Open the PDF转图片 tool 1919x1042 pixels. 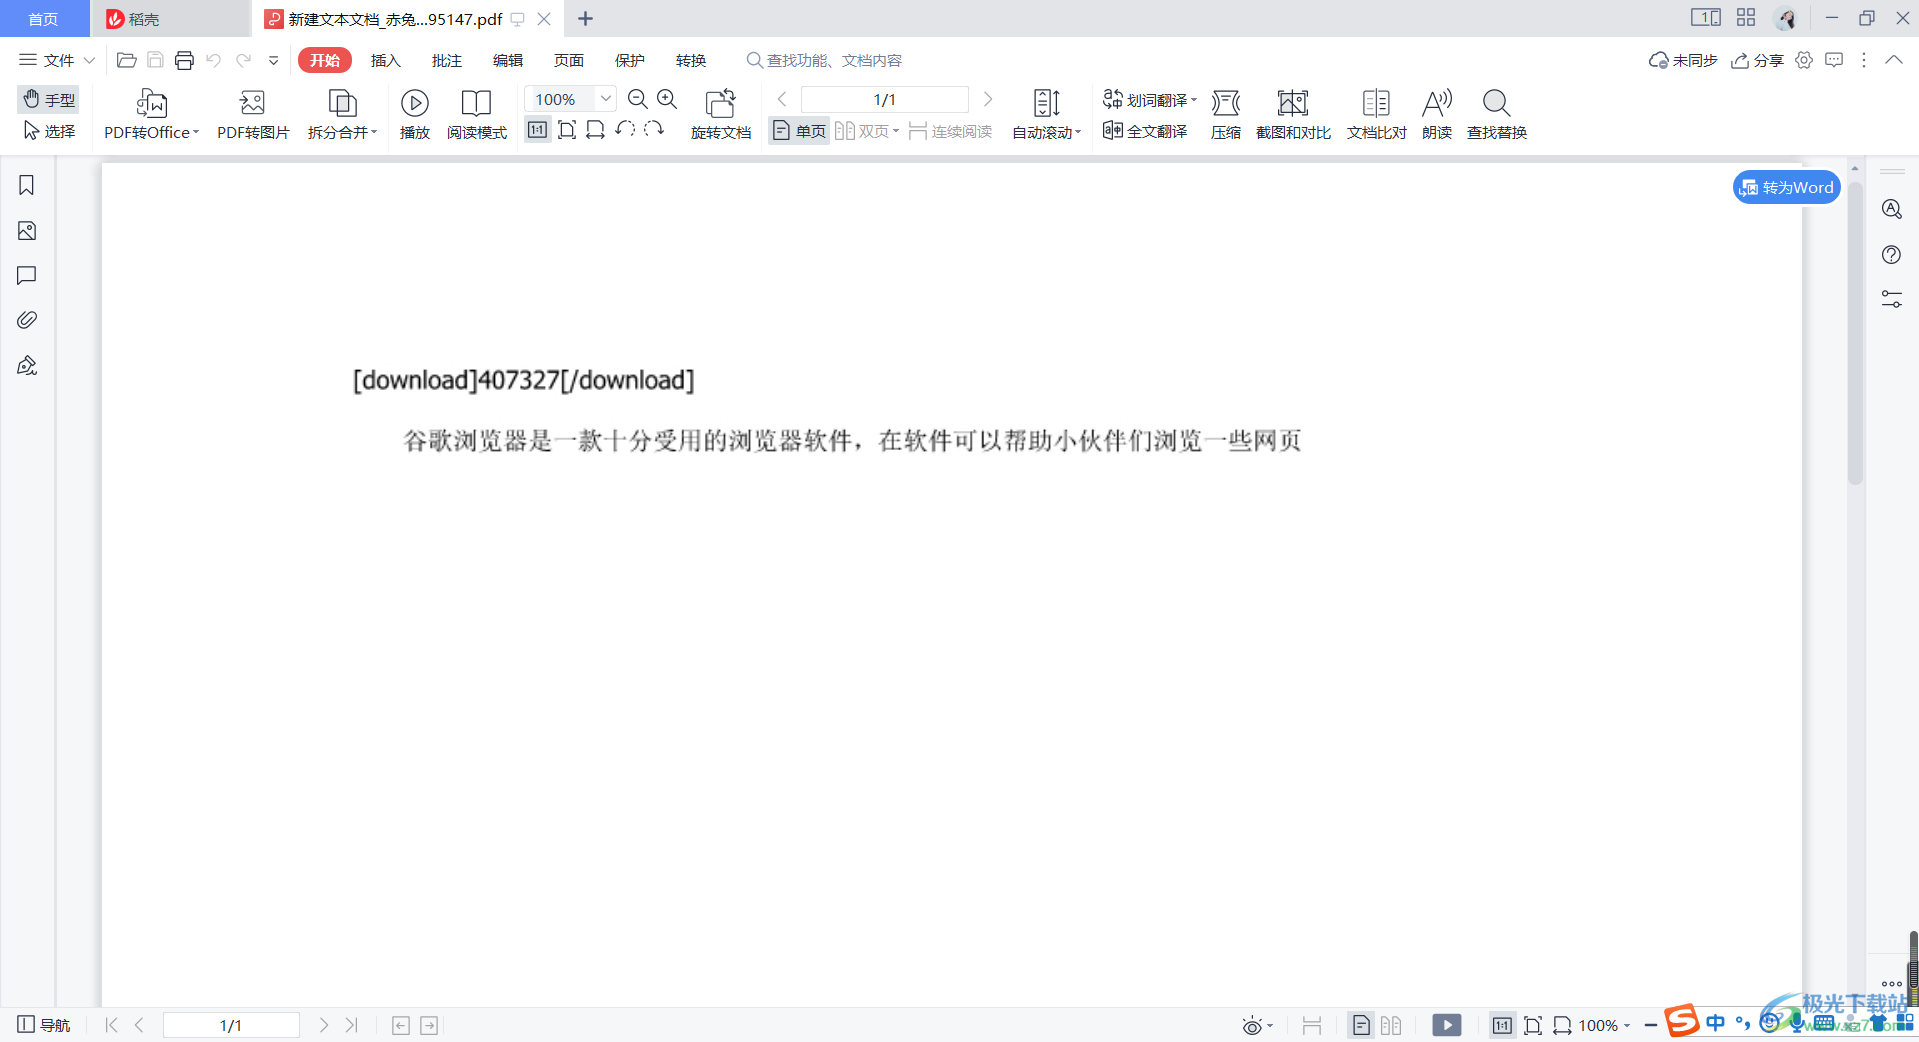pos(253,114)
